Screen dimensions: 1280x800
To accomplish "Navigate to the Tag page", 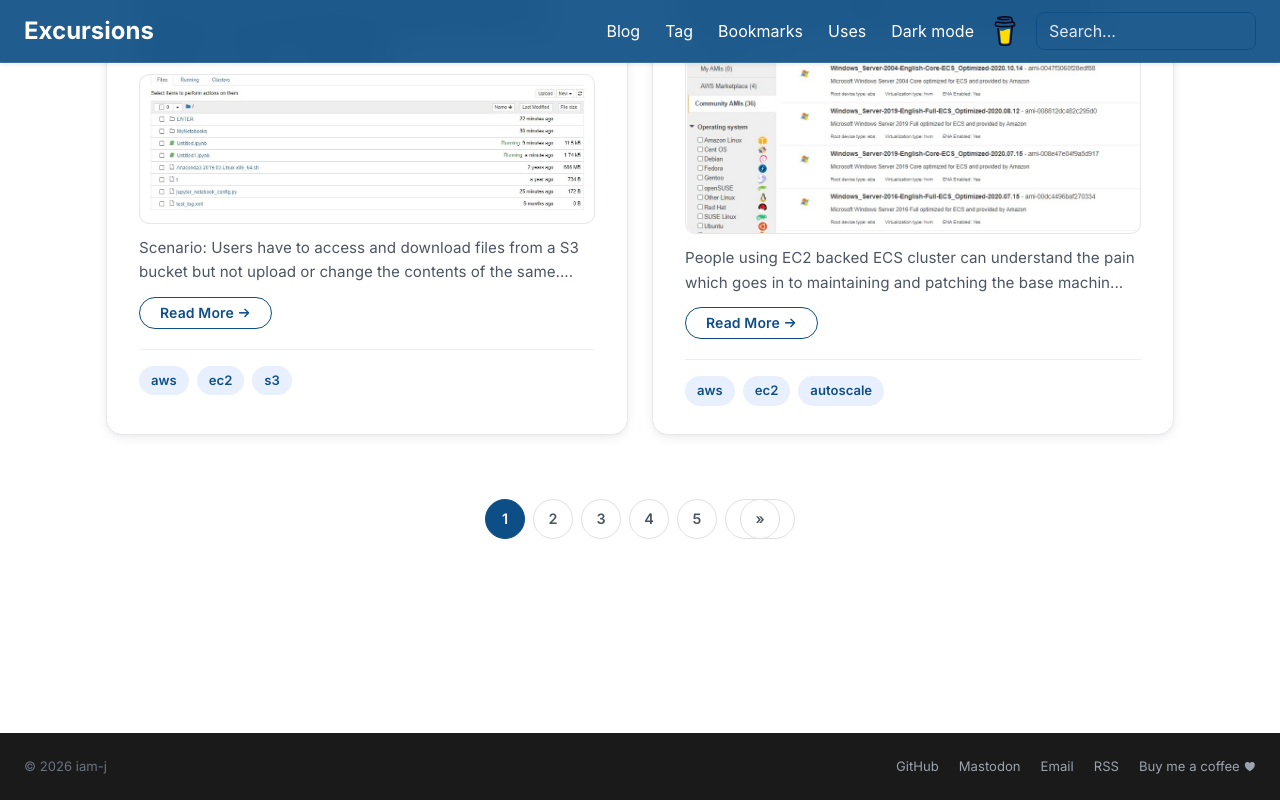I will pos(679,31).
